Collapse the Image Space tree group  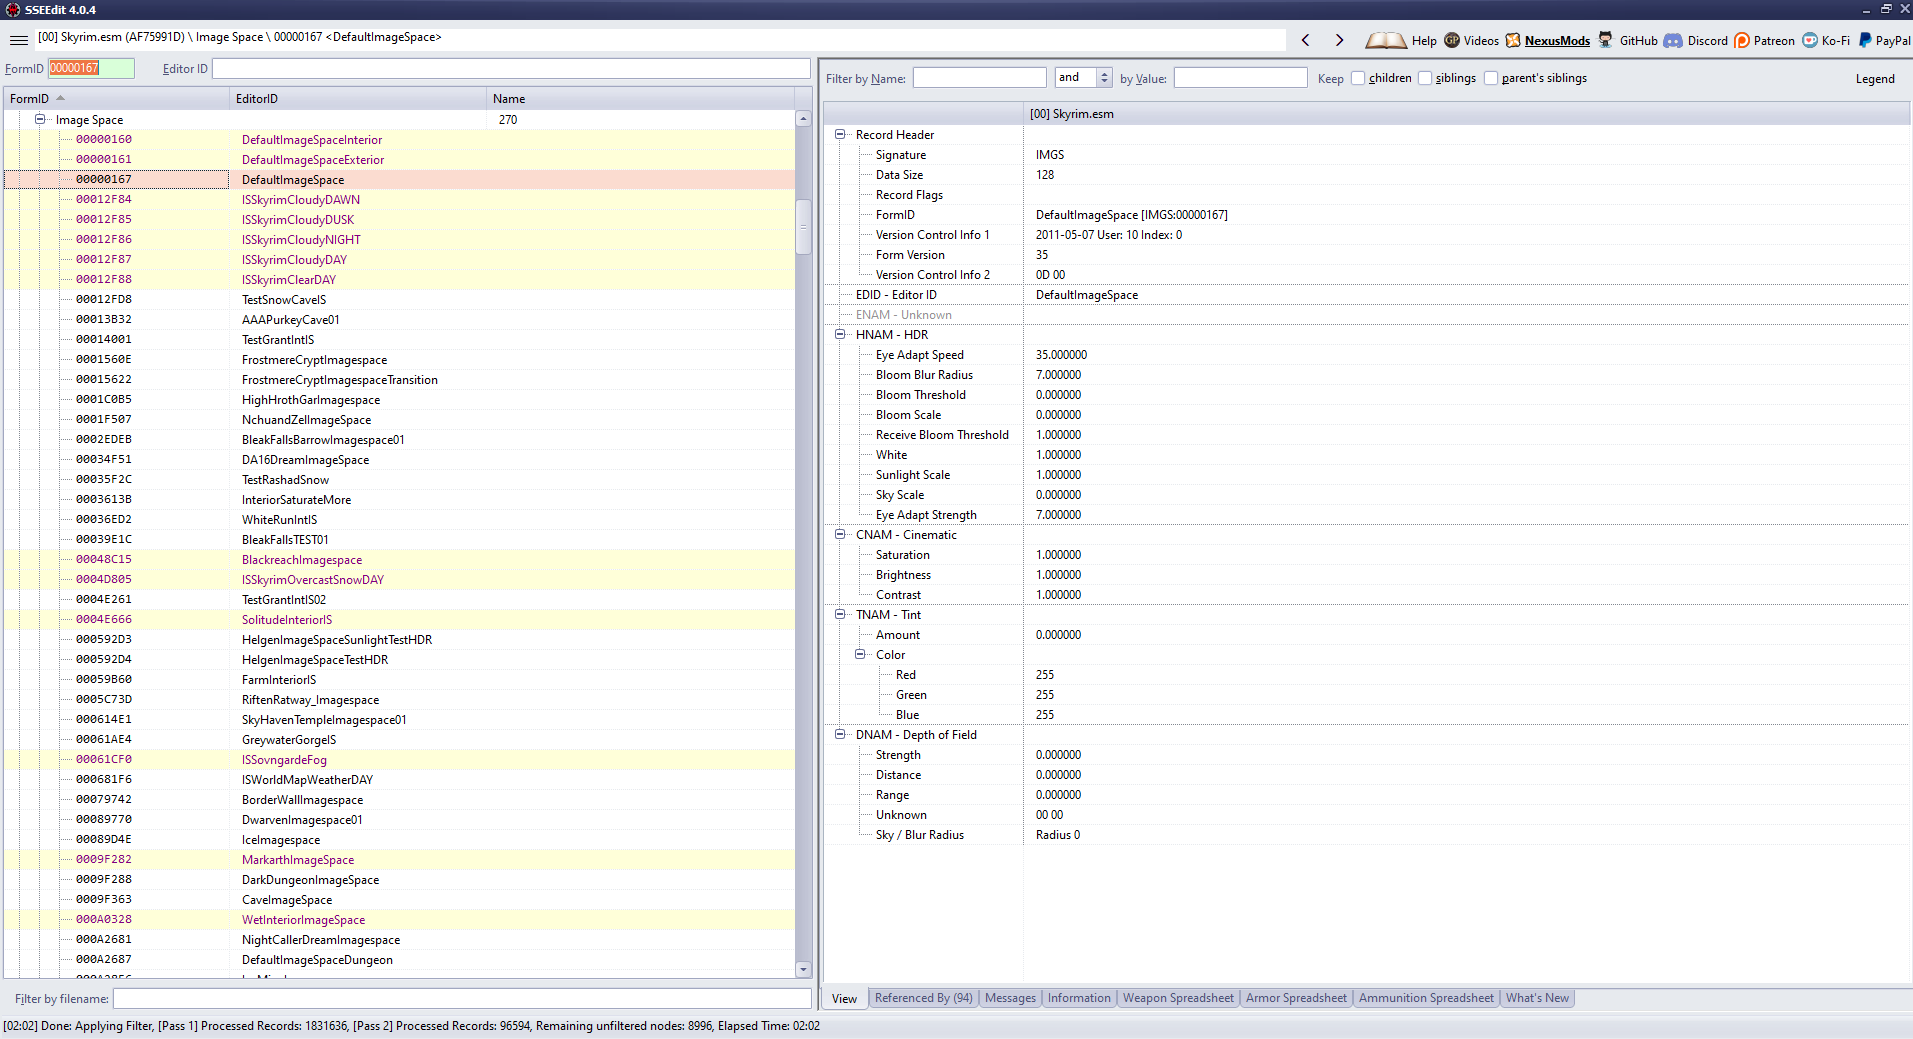(40, 119)
